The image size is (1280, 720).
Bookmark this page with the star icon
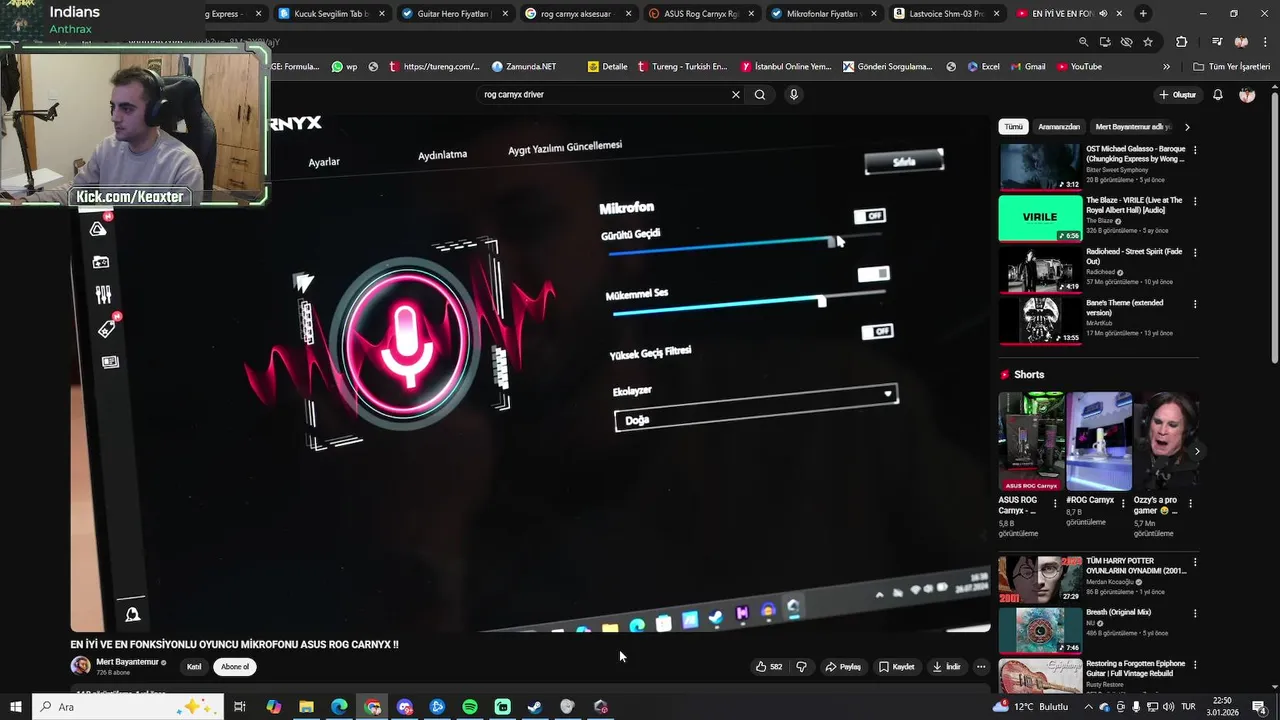(1148, 42)
